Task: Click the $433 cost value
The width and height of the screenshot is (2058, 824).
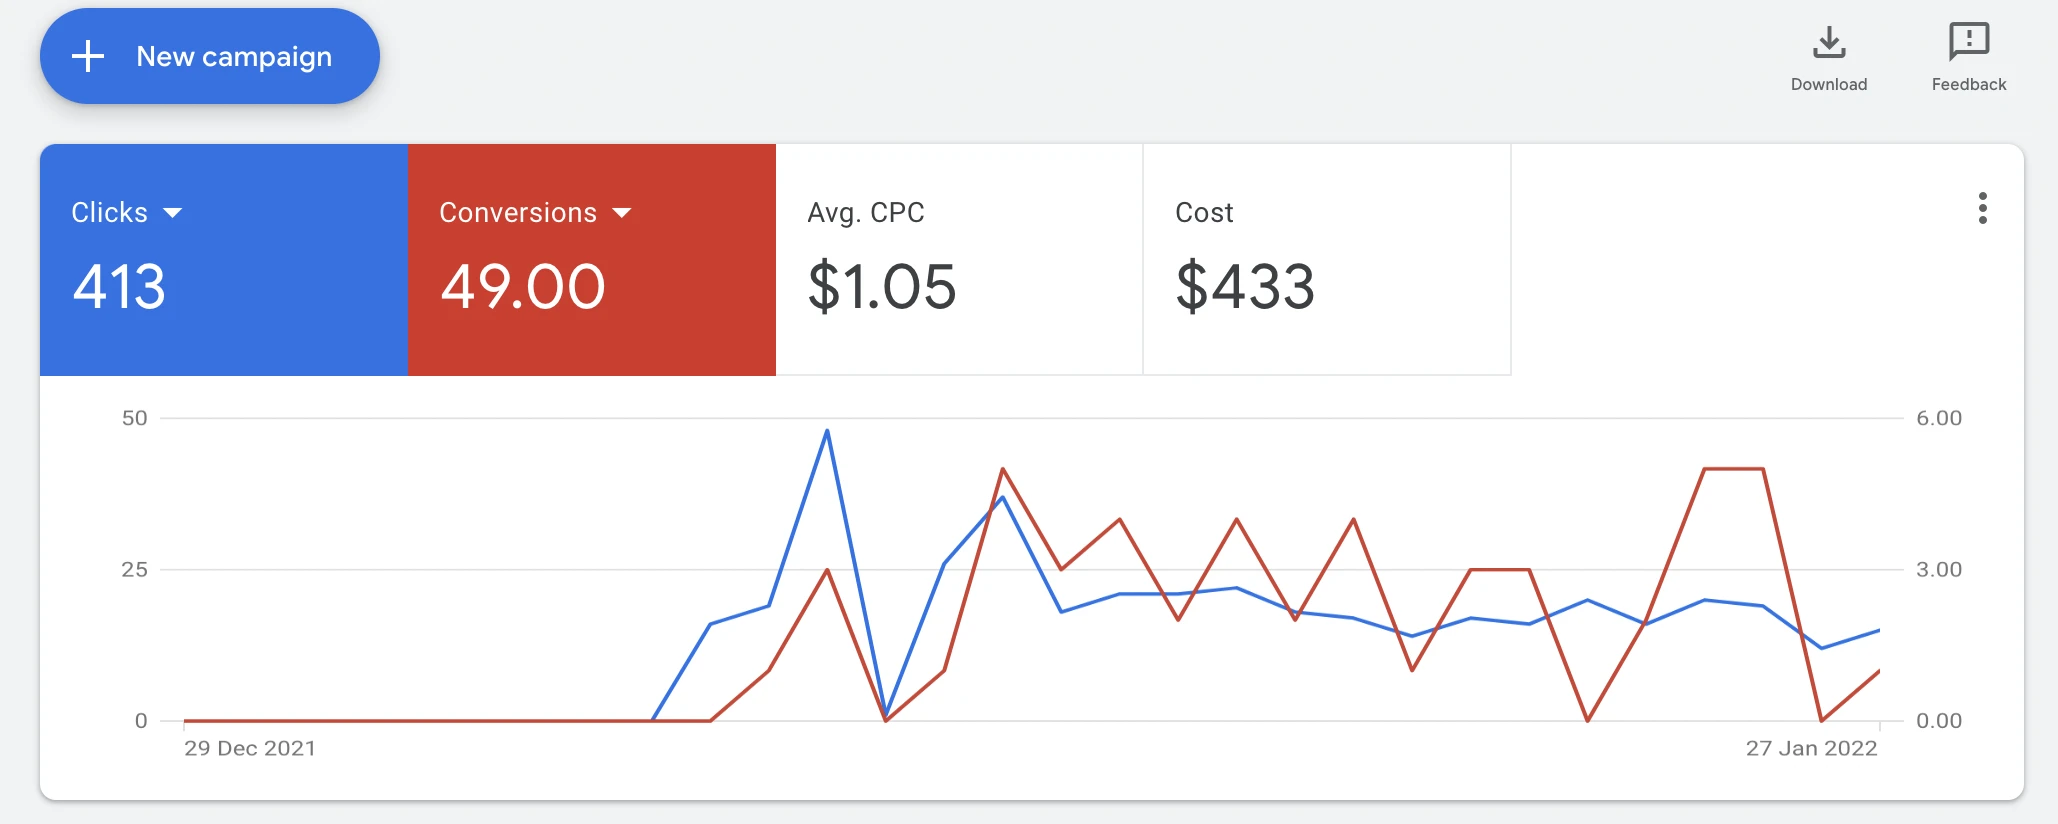Action: pos(1245,287)
